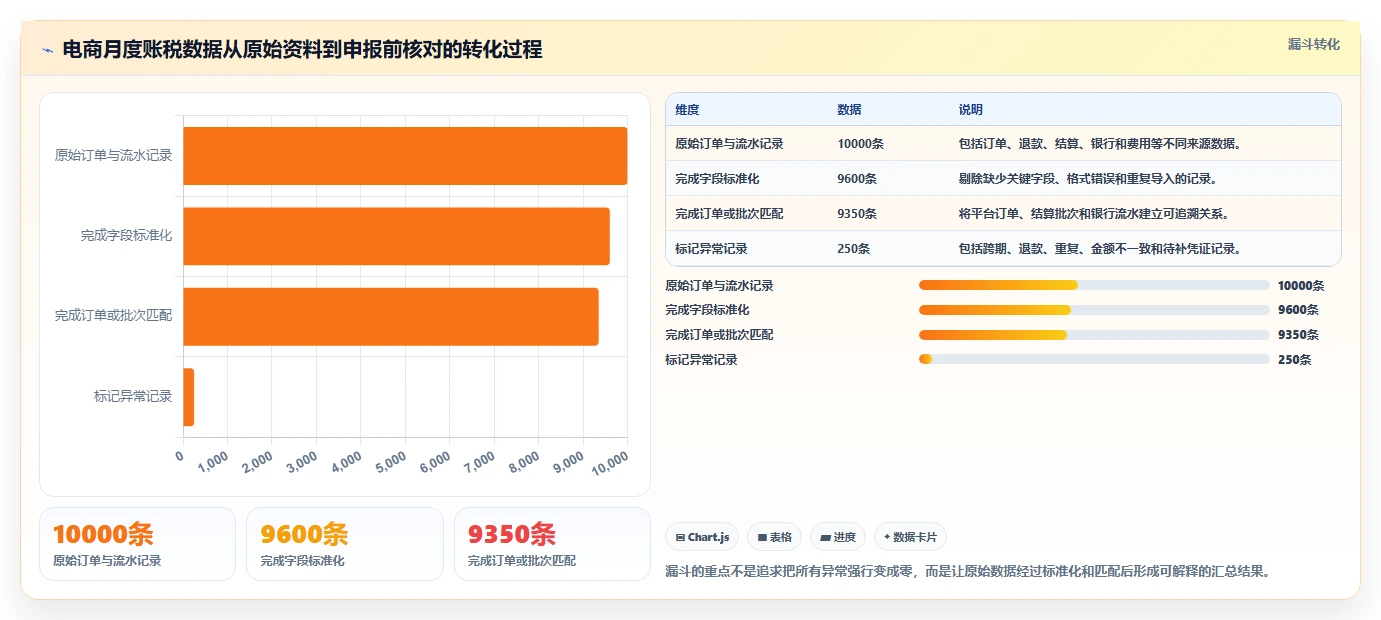Click the 数据 column header
Viewport: 1381px width, 620px height.
[849, 109]
